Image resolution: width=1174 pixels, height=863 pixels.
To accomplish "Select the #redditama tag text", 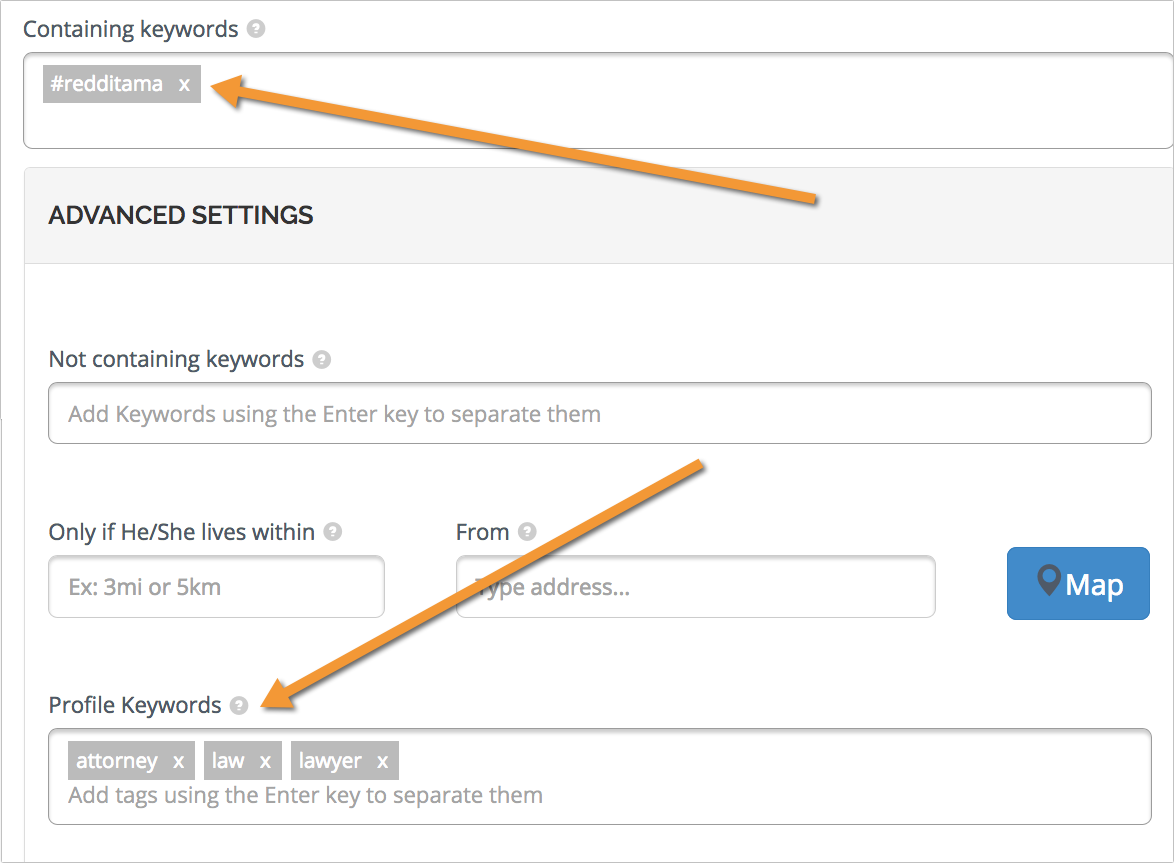I will coord(106,84).
